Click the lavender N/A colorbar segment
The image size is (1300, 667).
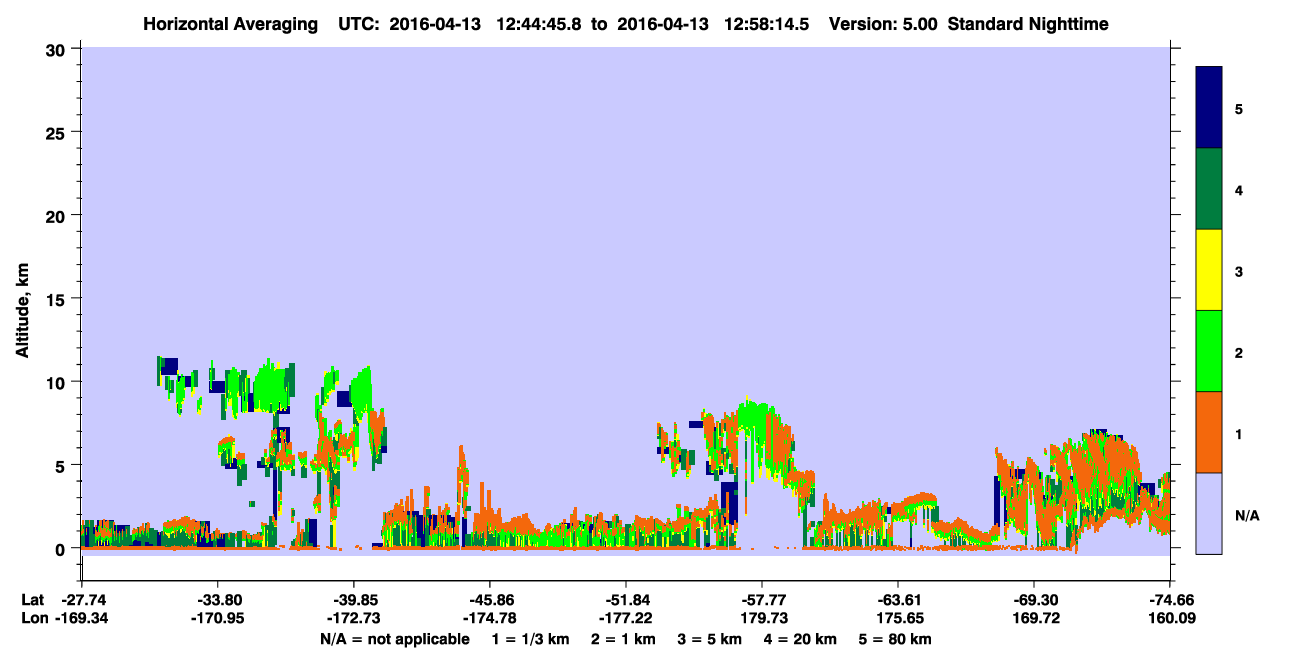coord(1209,513)
